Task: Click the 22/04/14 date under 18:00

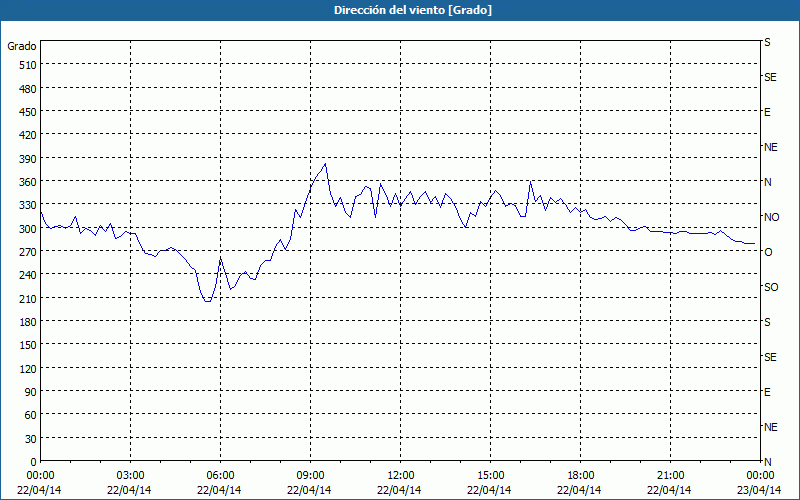Action: [579, 490]
